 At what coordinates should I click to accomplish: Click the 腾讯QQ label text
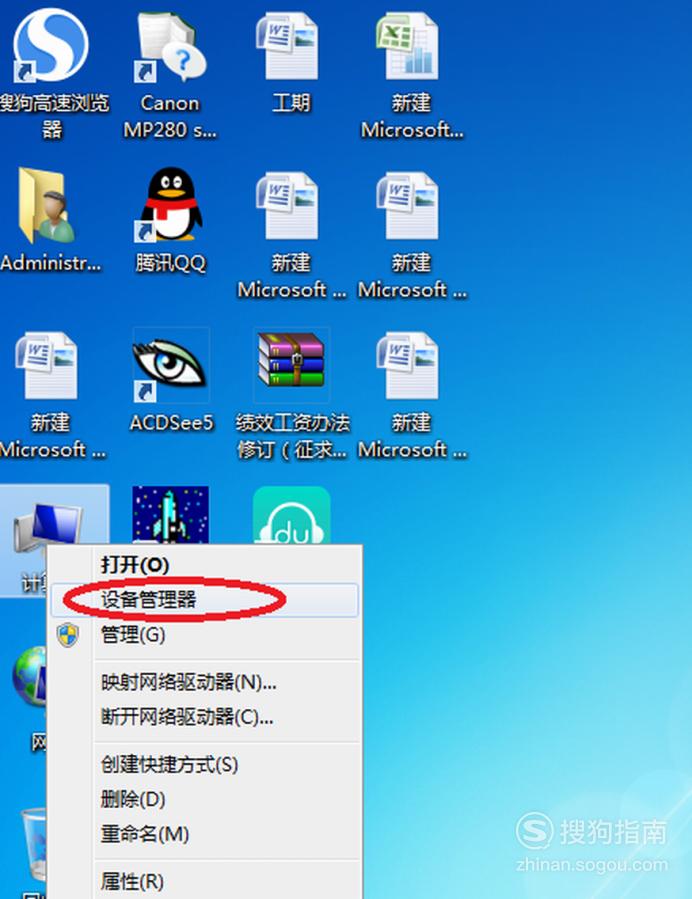click(x=170, y=263)
